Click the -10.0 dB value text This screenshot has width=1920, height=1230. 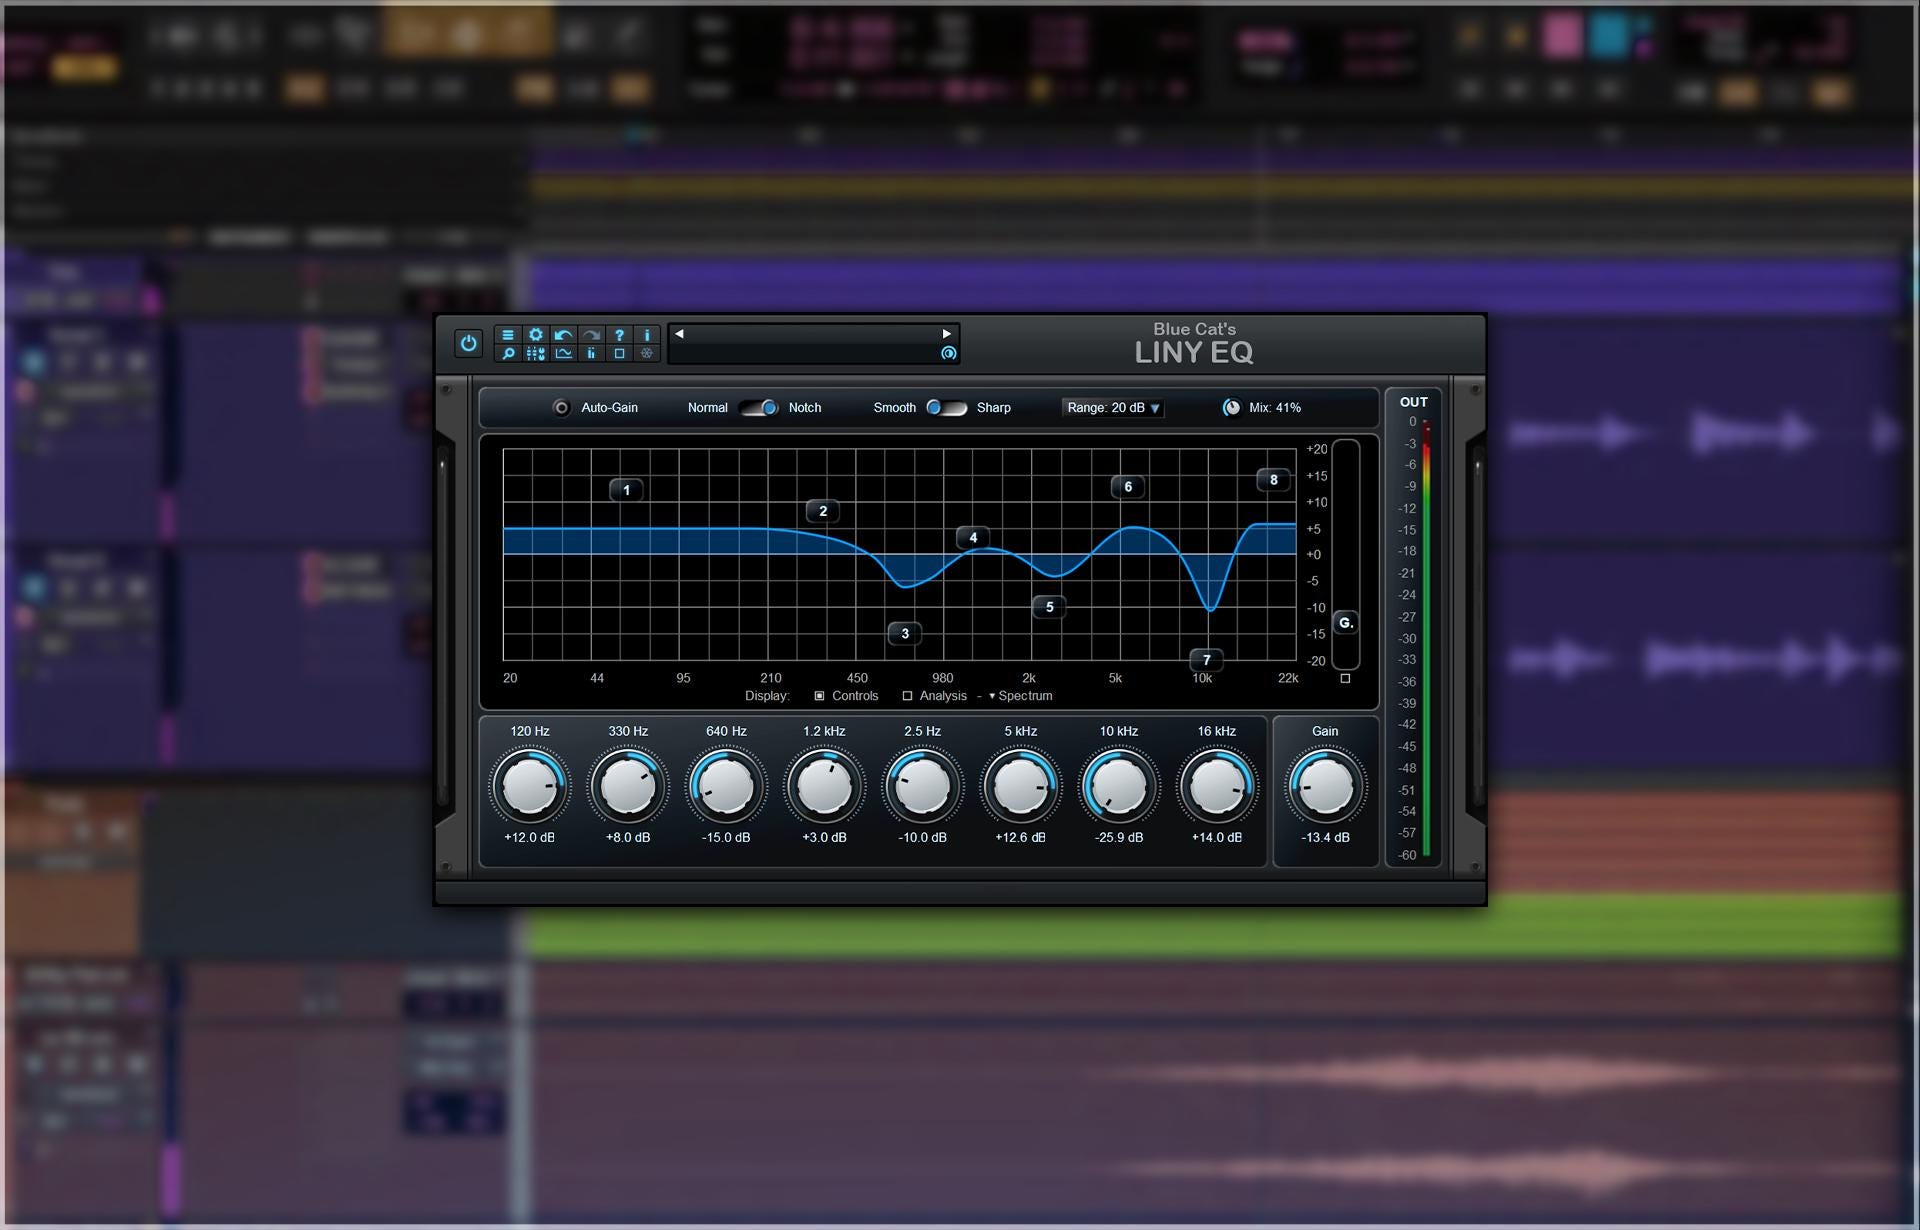pos(922,838)
